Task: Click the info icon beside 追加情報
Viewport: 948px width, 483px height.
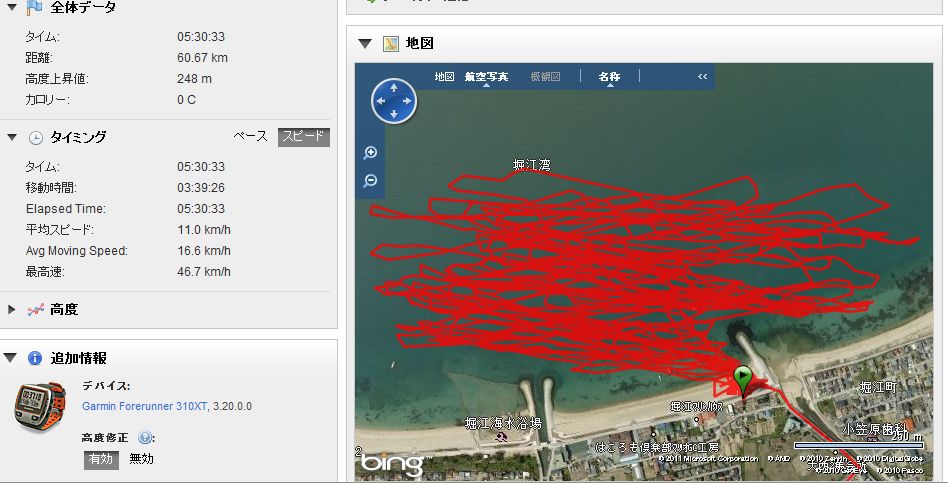Action: pyautogui.click(x=35, y=358)
